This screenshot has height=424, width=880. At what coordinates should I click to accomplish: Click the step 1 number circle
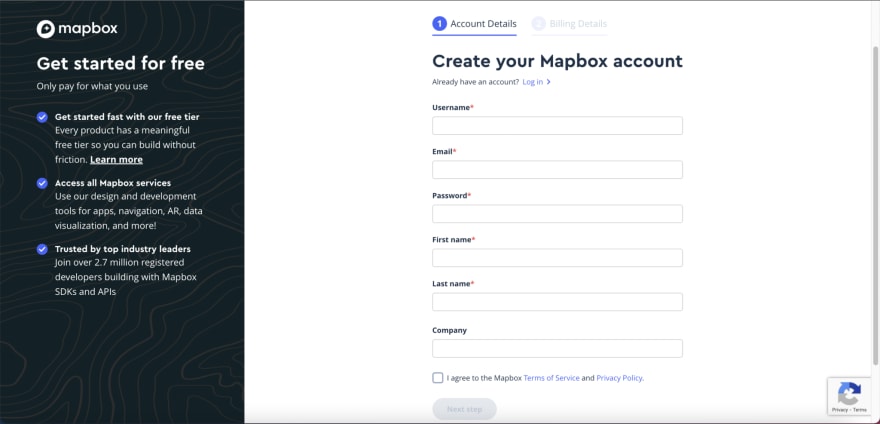coord(439,24)
